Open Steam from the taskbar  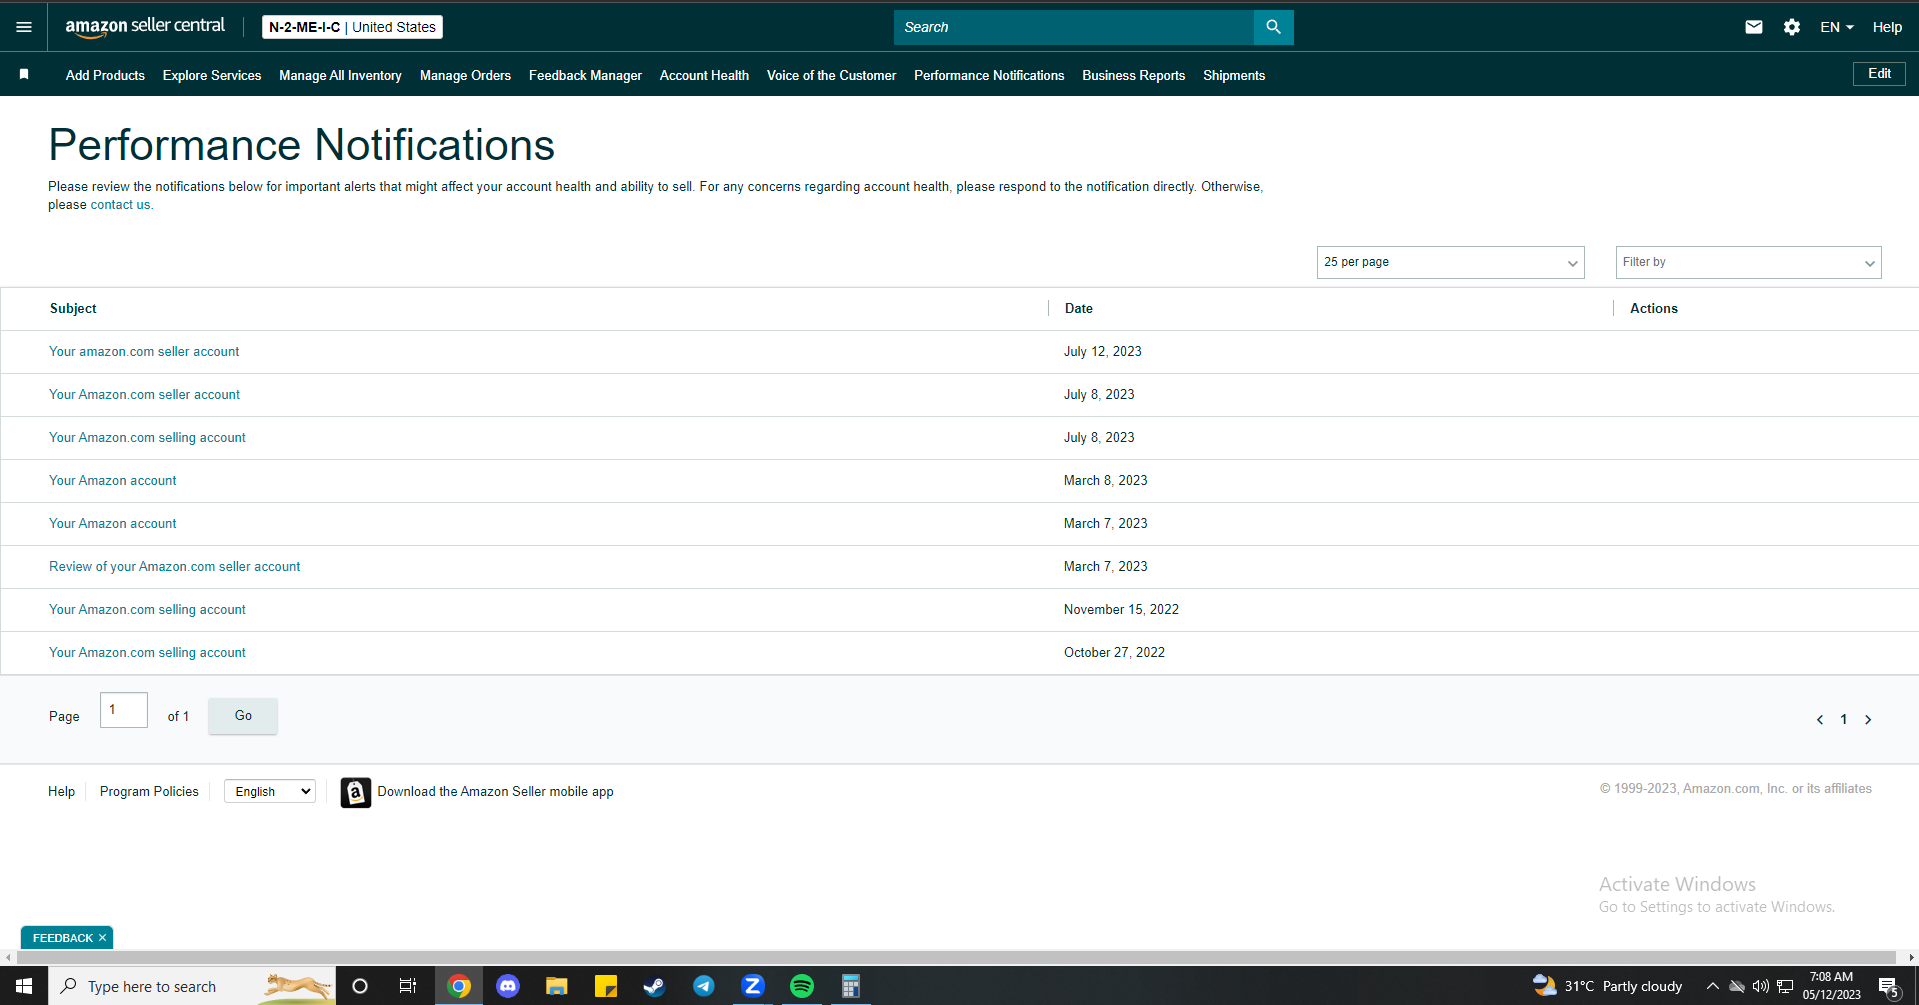click(654, 986)
